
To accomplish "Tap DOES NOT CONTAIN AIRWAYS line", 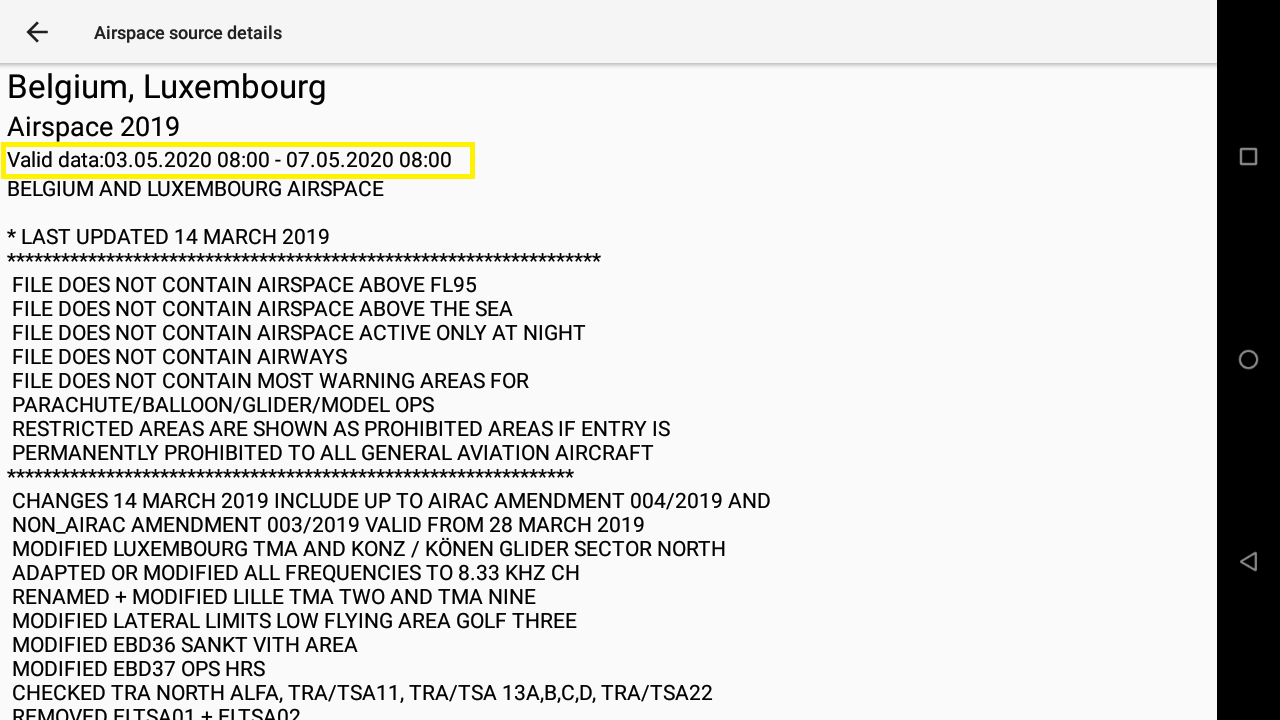I will point(180,357).
